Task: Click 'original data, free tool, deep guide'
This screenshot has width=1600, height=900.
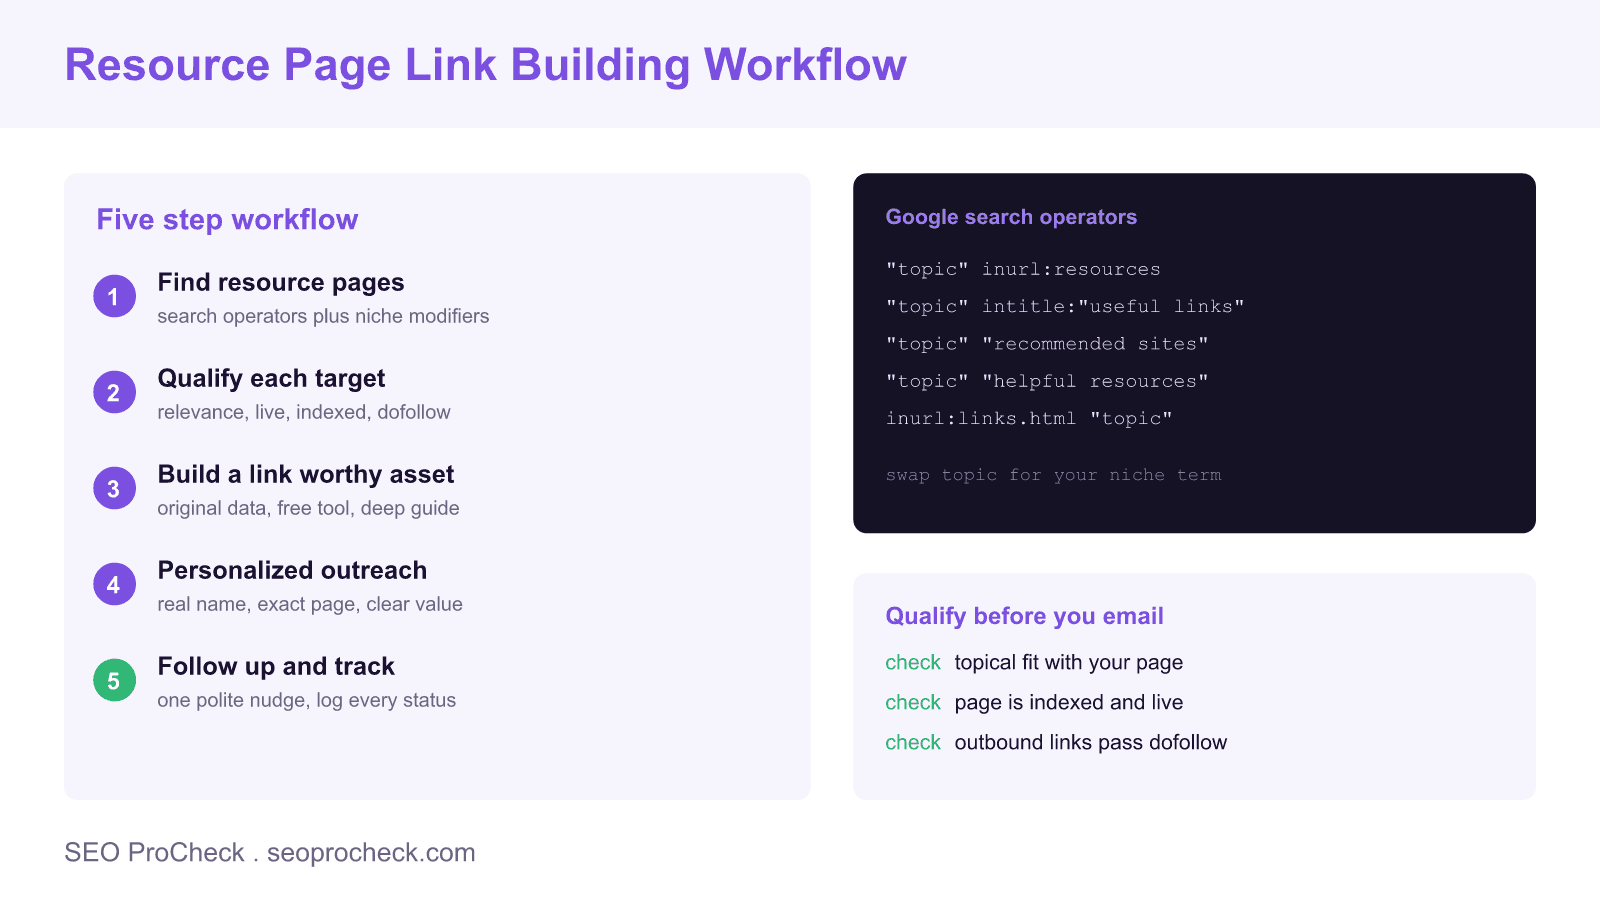Action: (308, 508)
